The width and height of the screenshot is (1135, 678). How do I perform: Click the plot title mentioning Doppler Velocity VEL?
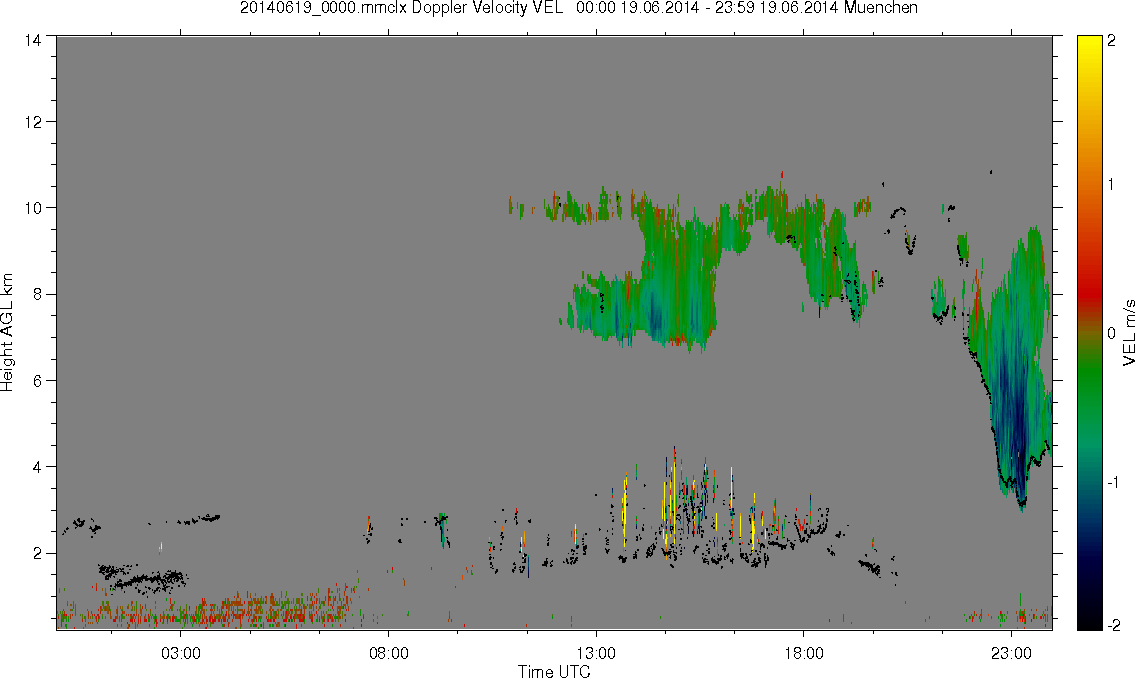pyautogui.click(x=578, y=8)
